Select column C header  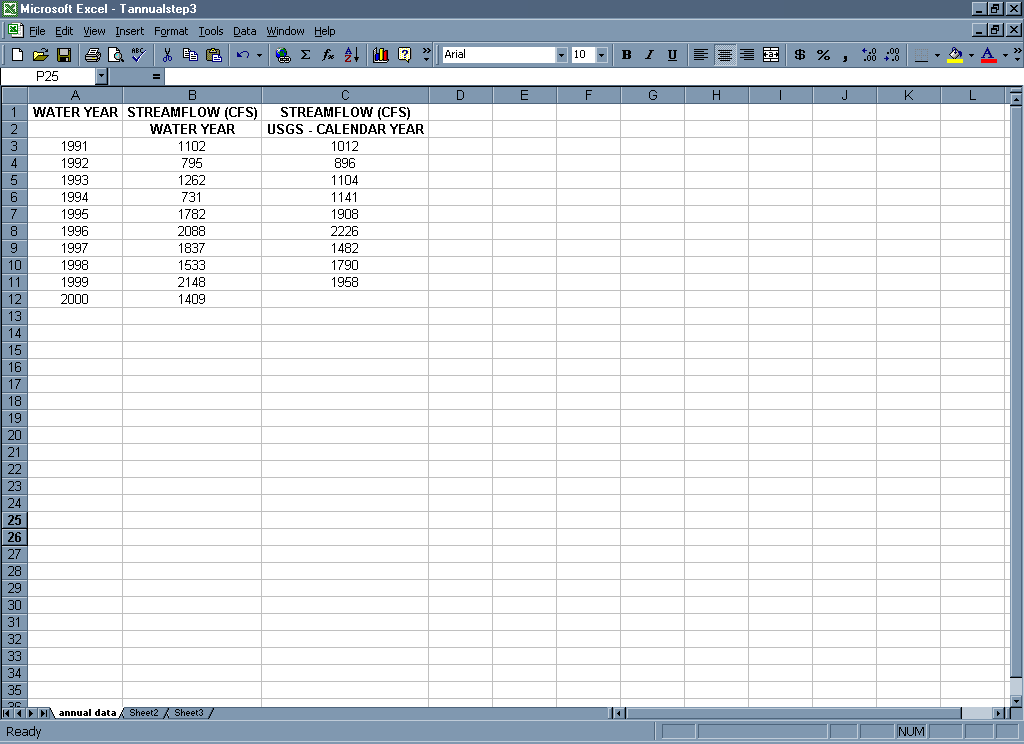(345, 95)
